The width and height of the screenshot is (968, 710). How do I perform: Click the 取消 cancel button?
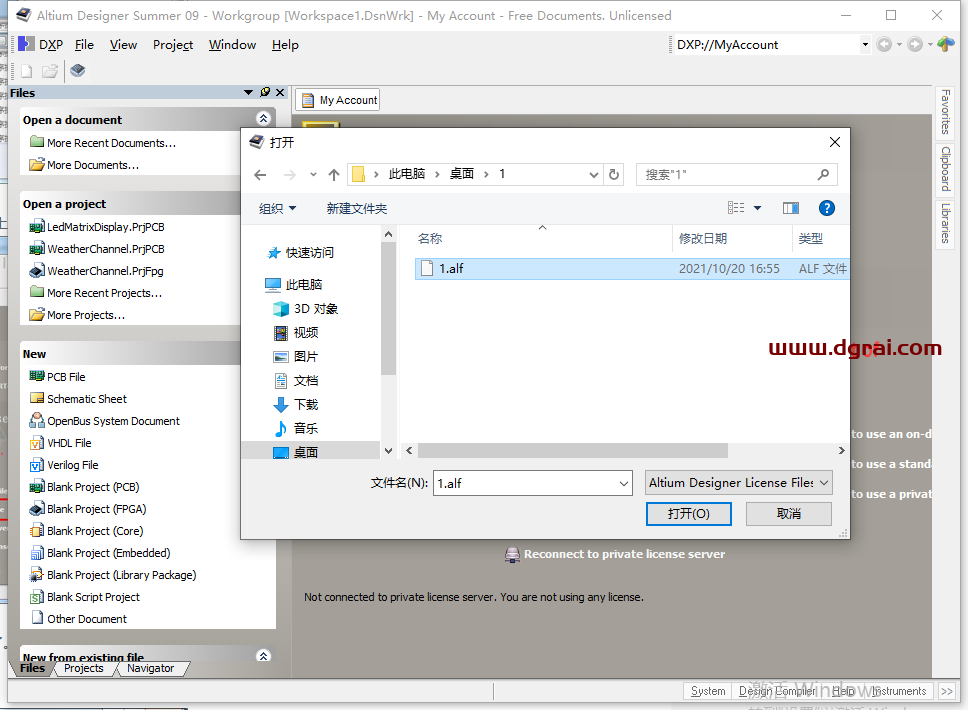click(788, 514)
